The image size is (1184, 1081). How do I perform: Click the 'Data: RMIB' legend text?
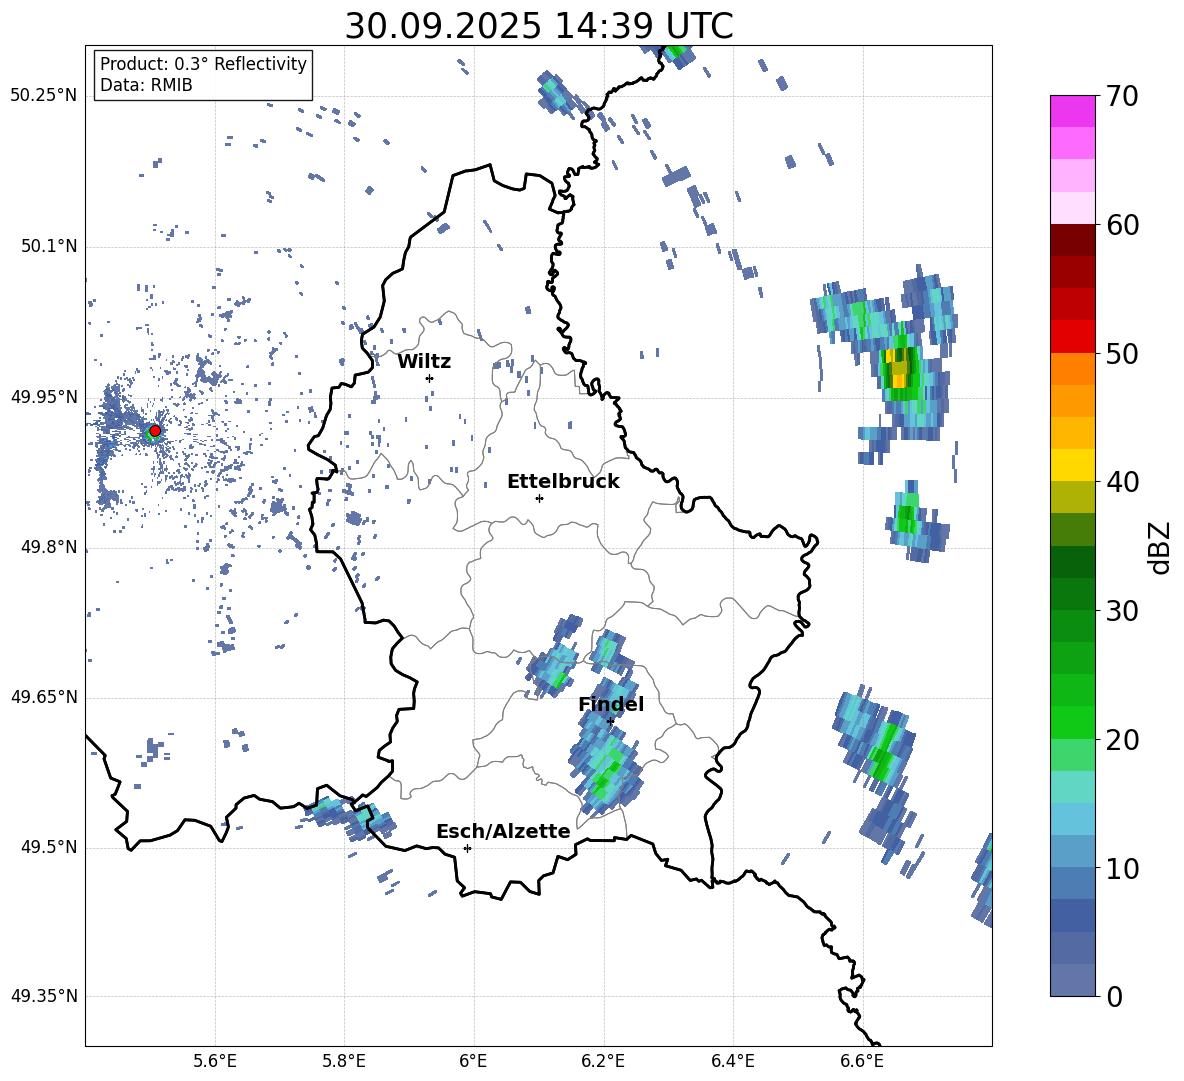(x=146, y=85)
